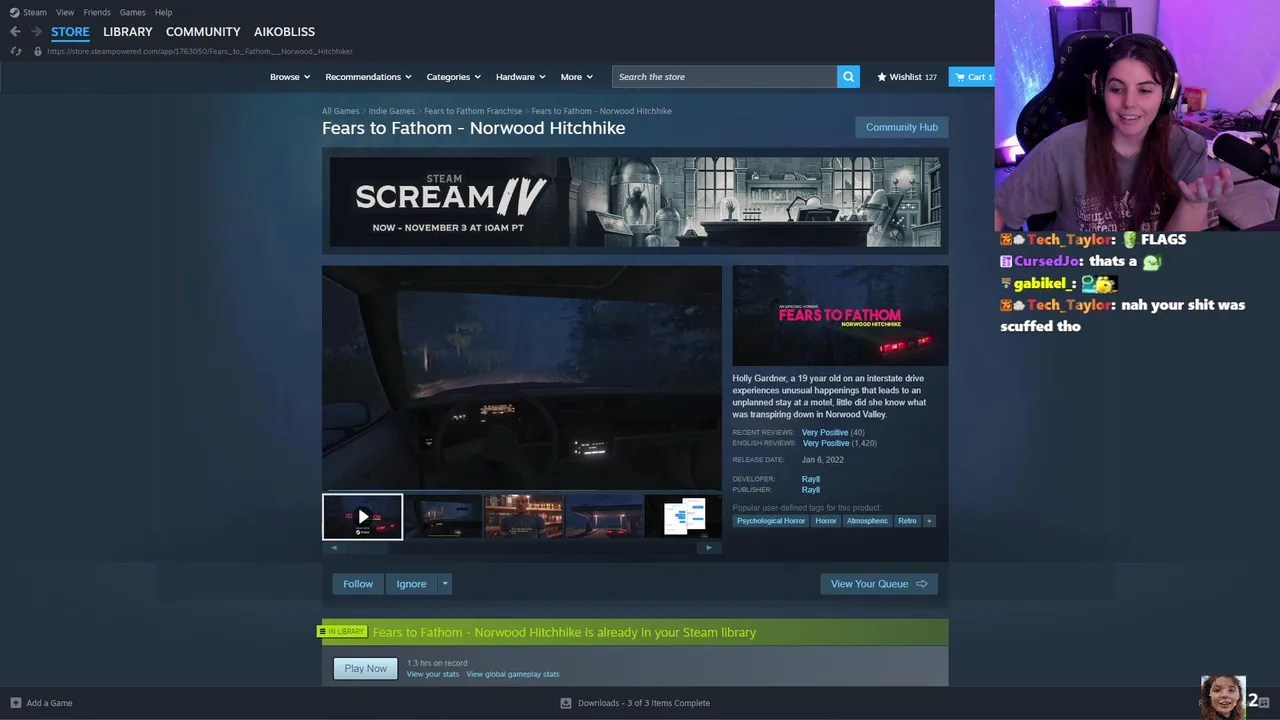1280x720 pixels.
Task: Open the All Games breadcrumb
Action: coord(340,111)
